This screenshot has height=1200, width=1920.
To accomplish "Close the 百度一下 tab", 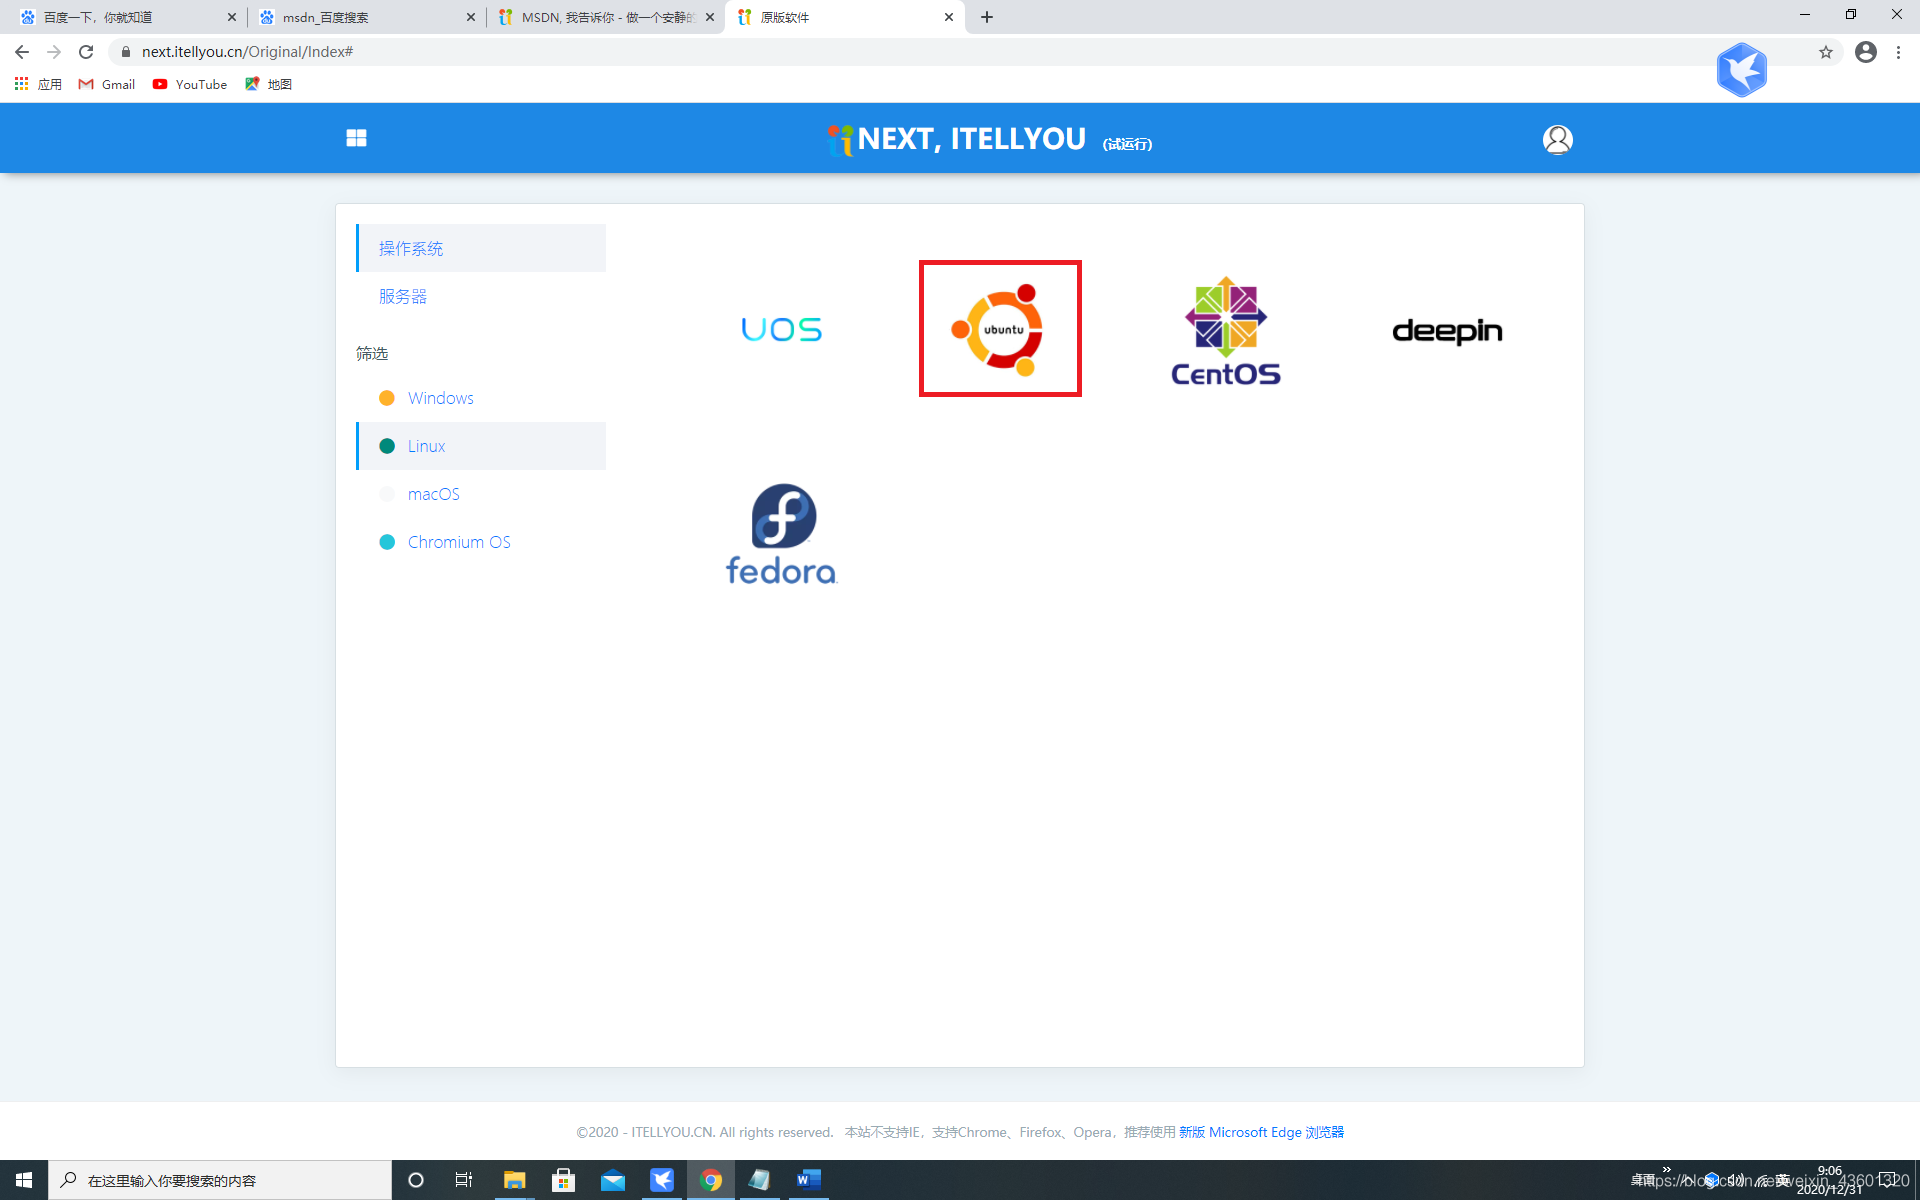I will point(232,17).
